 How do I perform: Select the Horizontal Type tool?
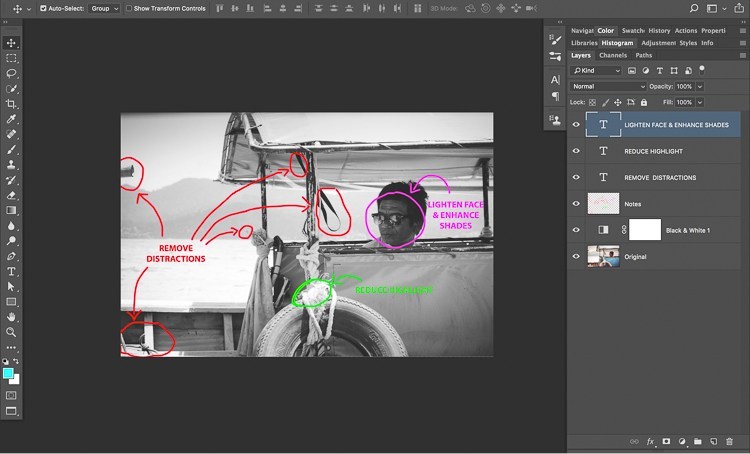point(11,272)
